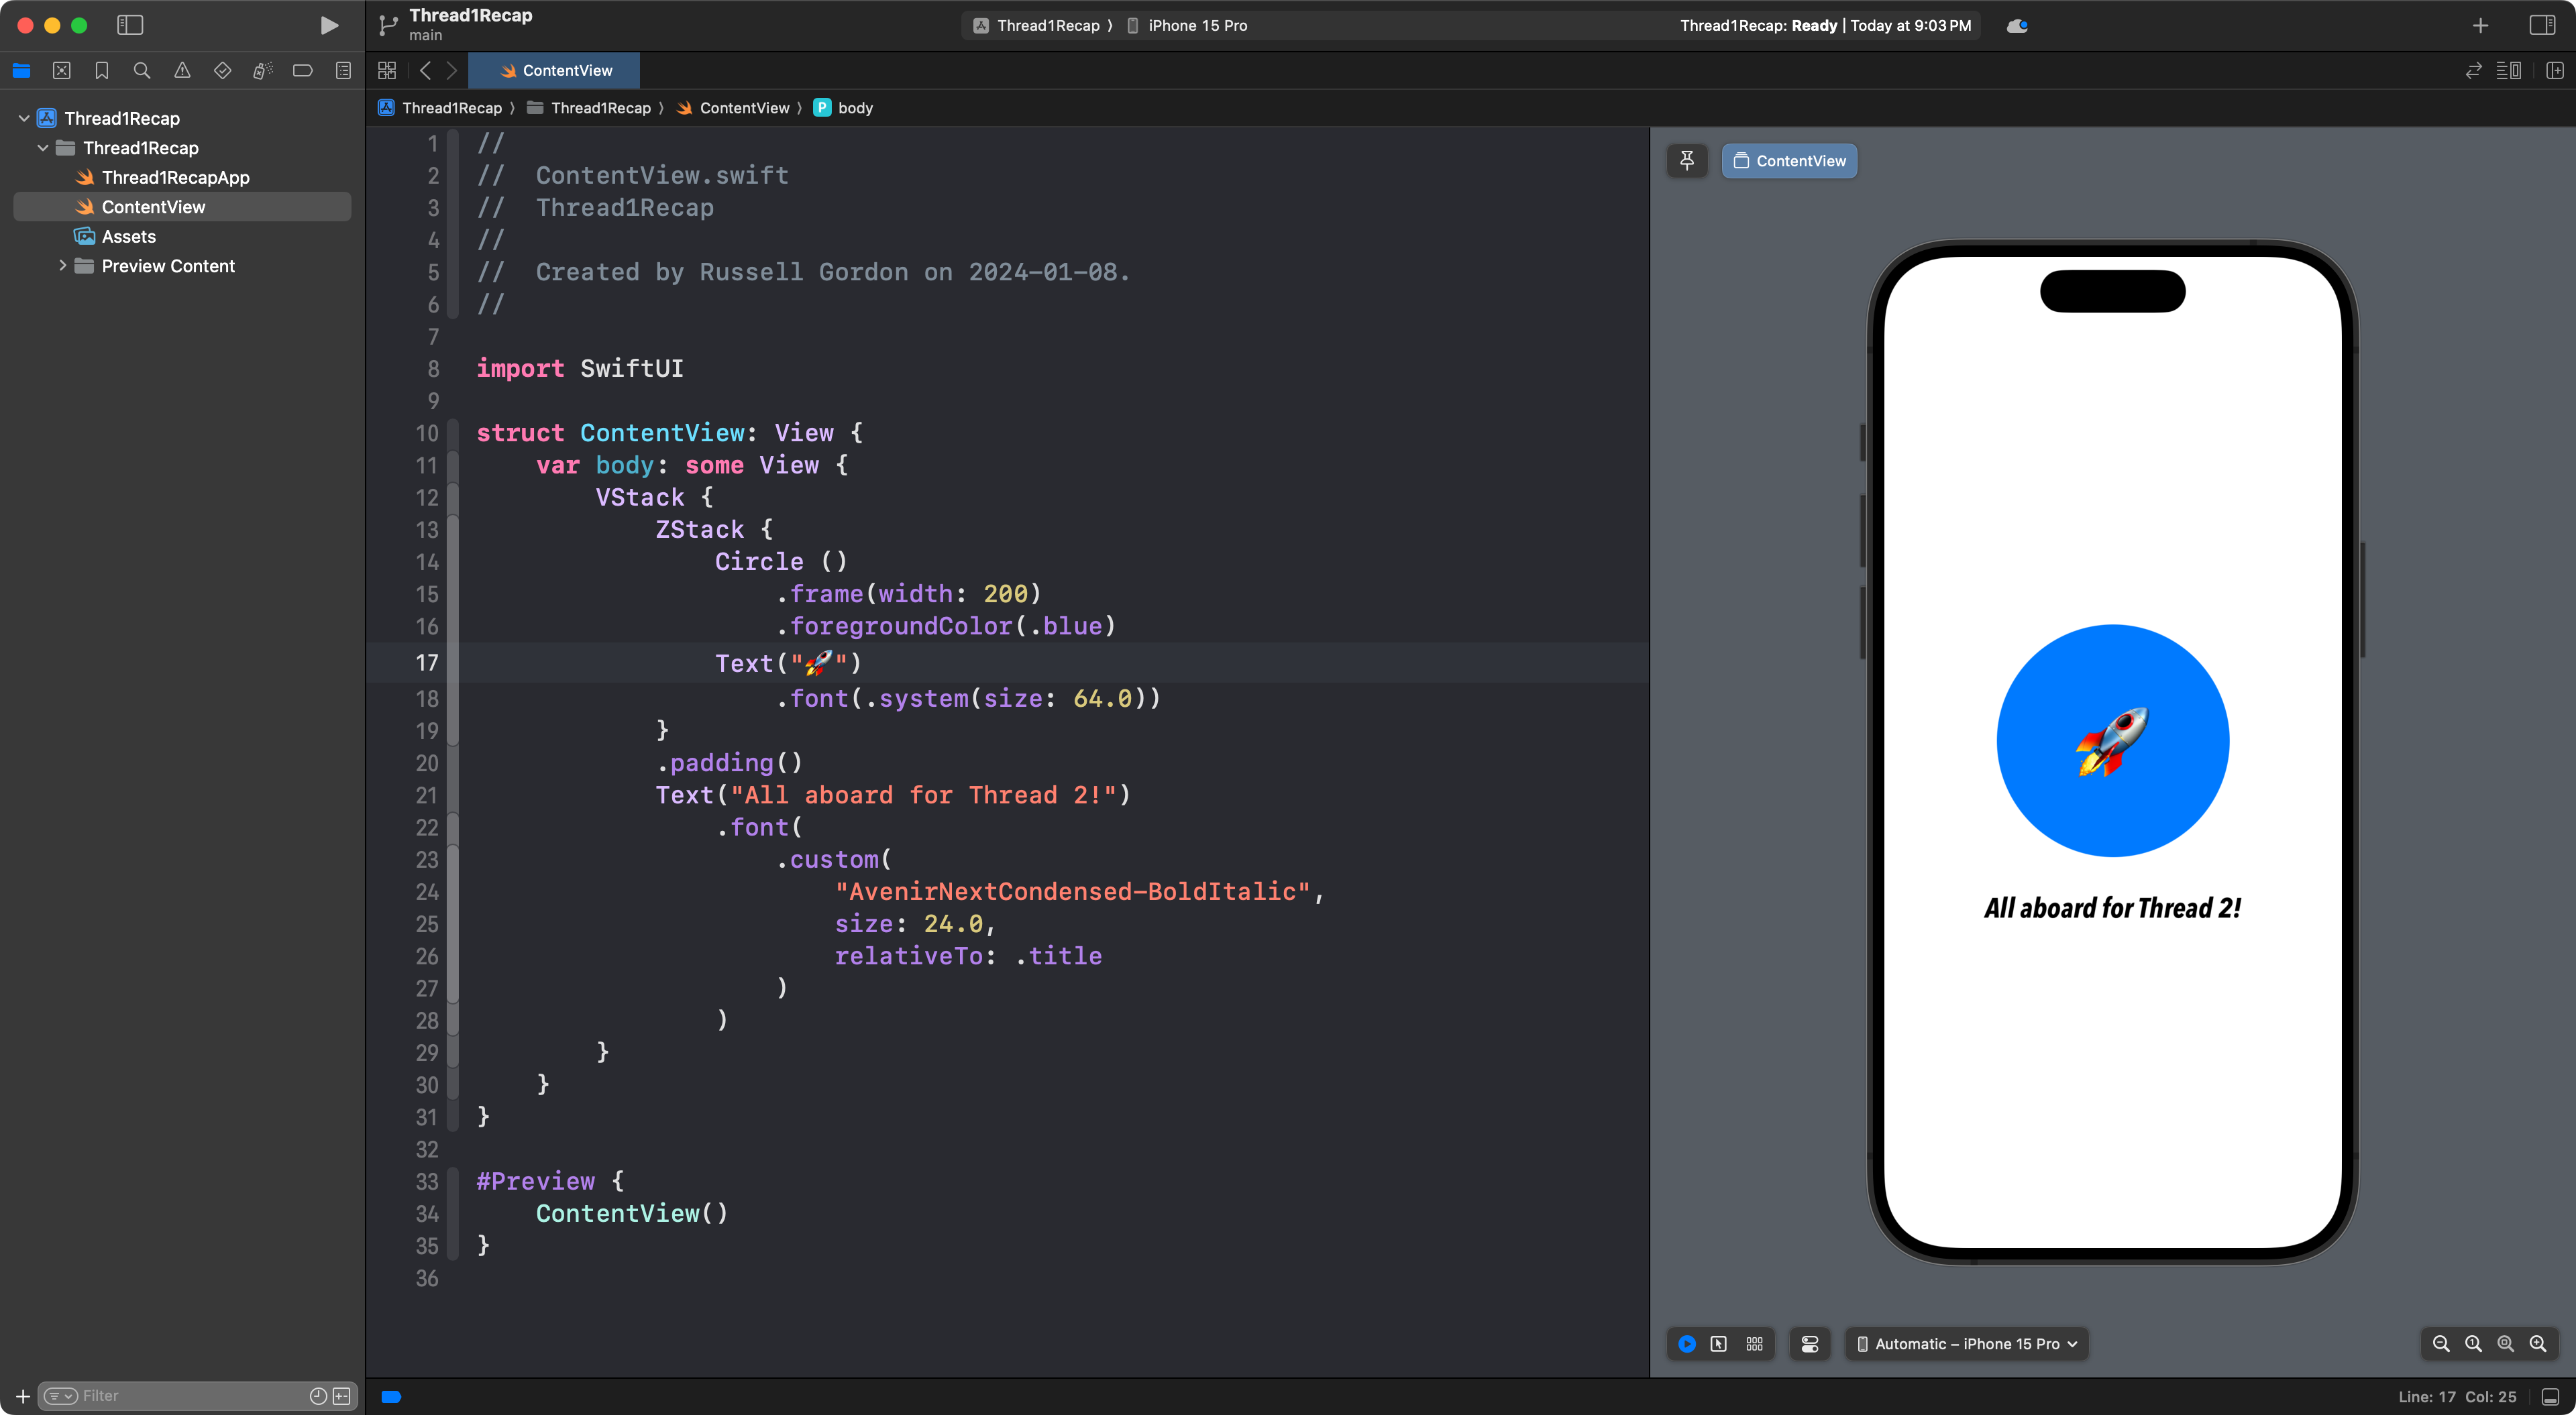Pin the ContentView preview
The width and height of the screenshot is (2576, 1415).
point(1687,160)
